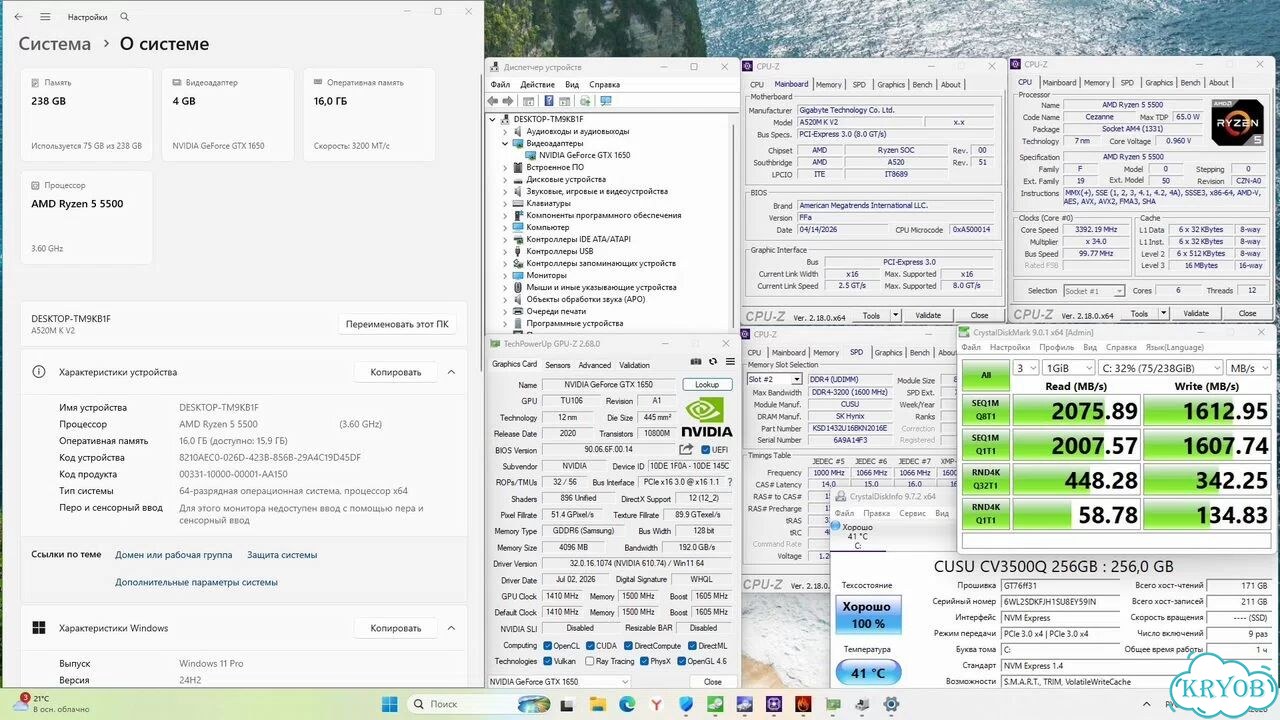The width and height of the screenshot is (1280, 720).
Task: Click Копировать for Характеристики устройства
Action: coord(396,372)
